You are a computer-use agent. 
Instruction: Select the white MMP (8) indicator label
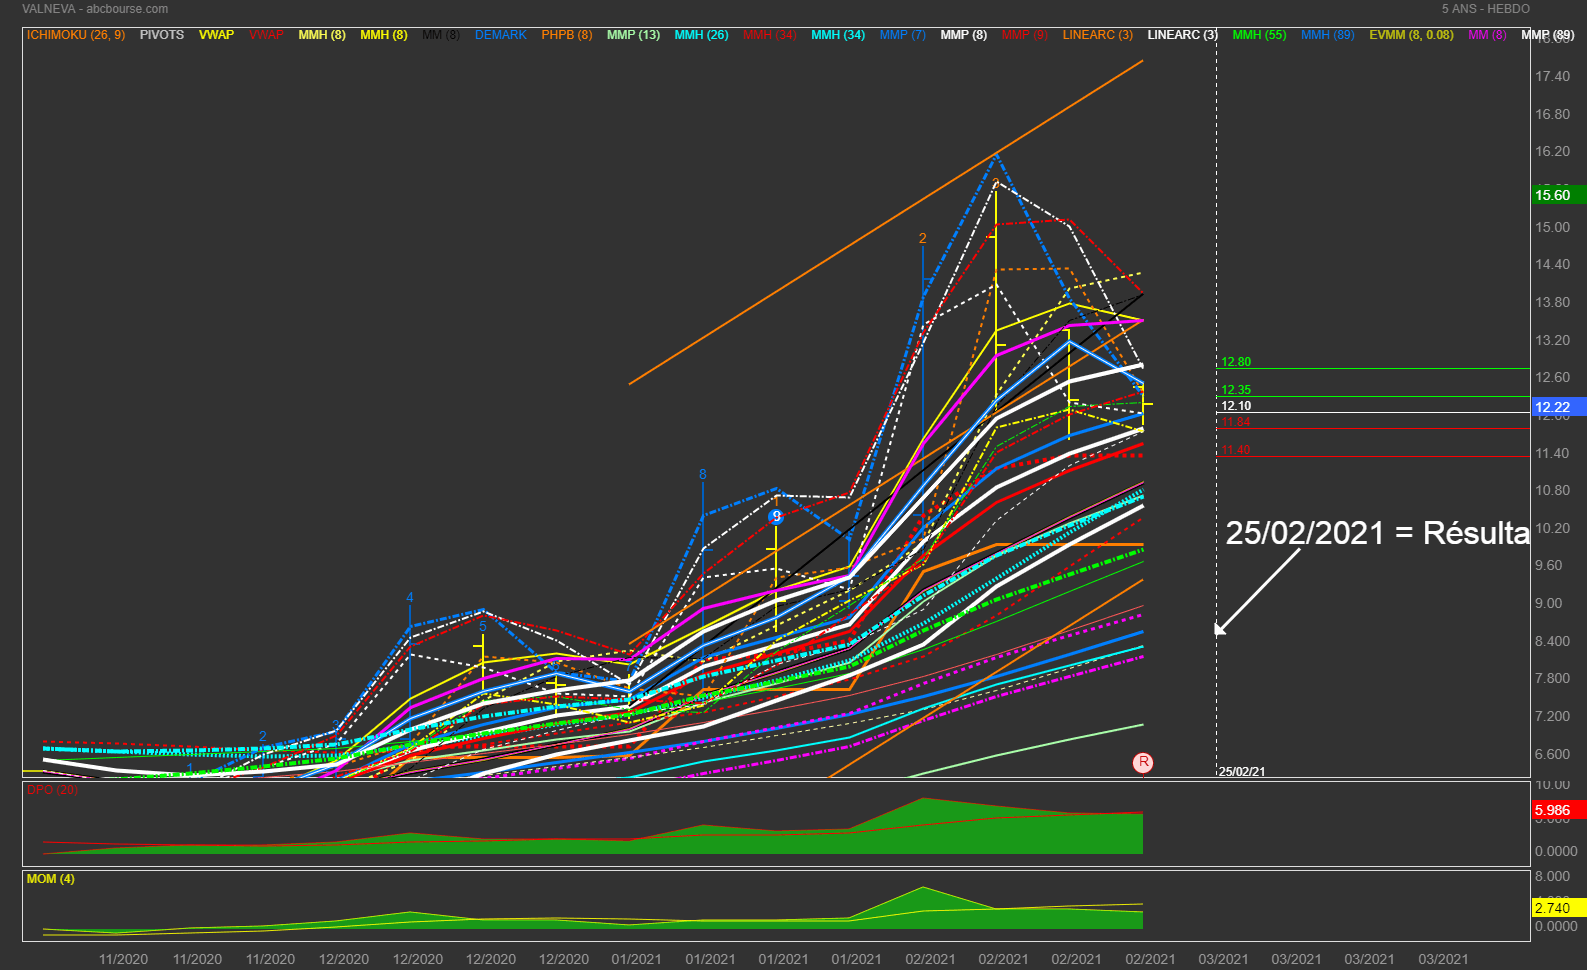click(964, 35)
